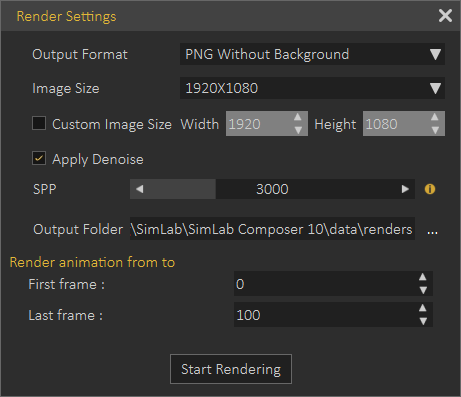The image size is (461, 397).
Task: Click the Output Folder path field
Action: 272,229
